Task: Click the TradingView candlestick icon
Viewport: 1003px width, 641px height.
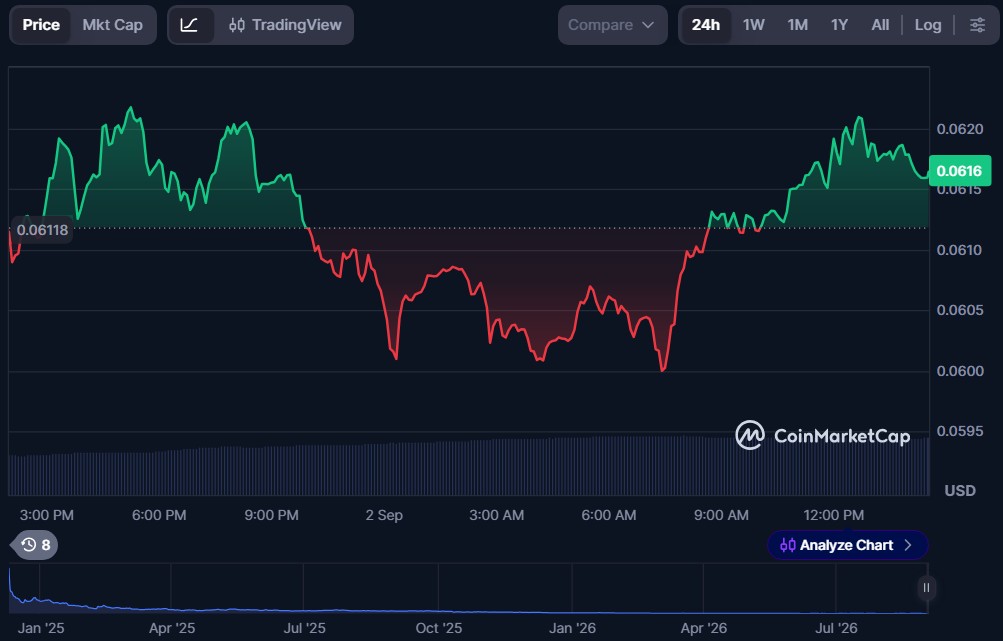Action: 237,25
